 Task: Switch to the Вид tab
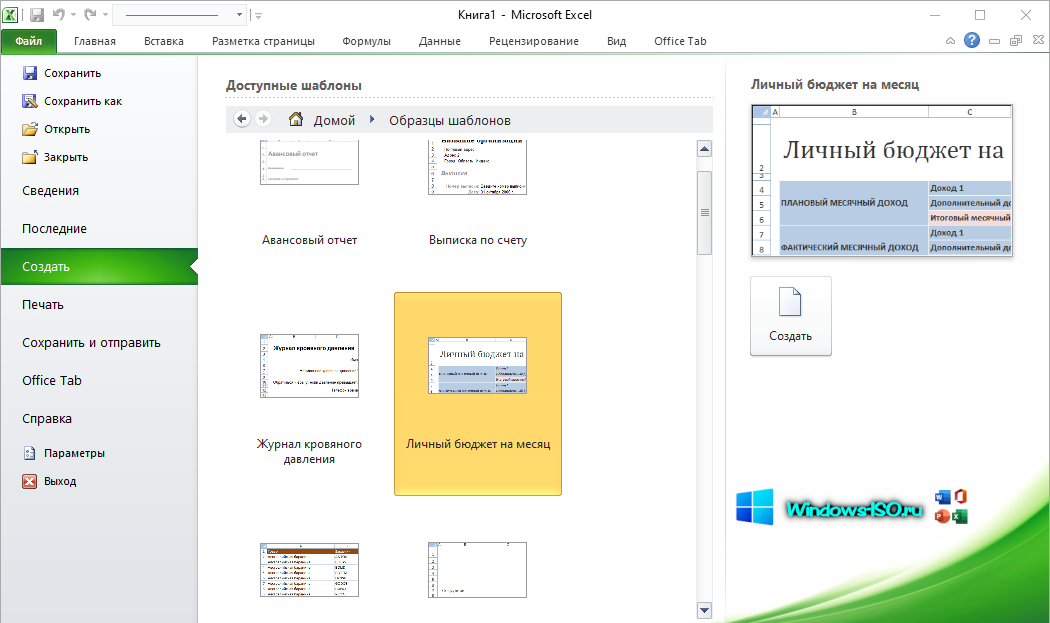pyautogui.click(x=616, y=41)
